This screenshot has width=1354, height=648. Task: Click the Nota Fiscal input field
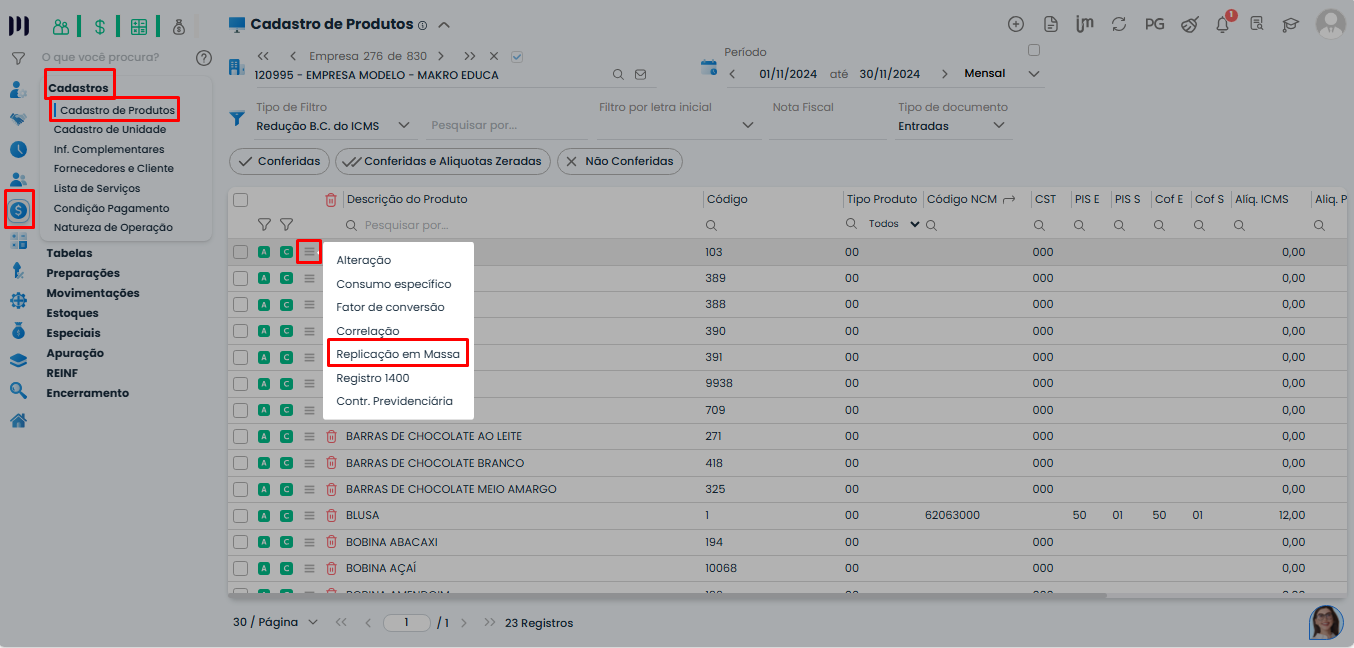pos(828,126)
